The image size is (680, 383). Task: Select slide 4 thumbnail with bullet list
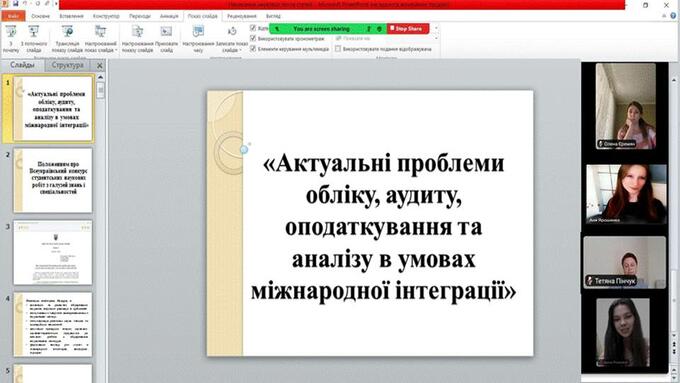tap(53, 324)
